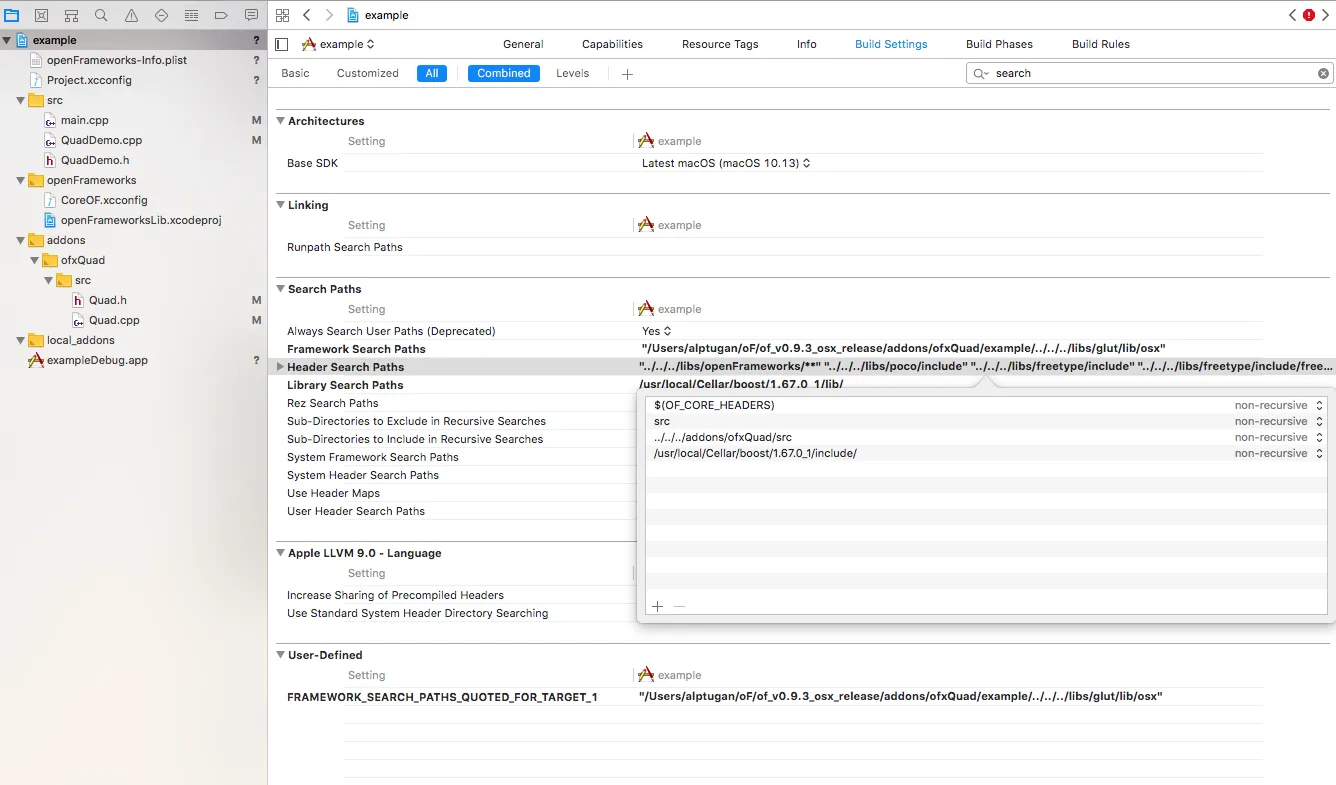The image size is (1336, 785).
Task: Click the red error indicator icon
Action: 1309,15
